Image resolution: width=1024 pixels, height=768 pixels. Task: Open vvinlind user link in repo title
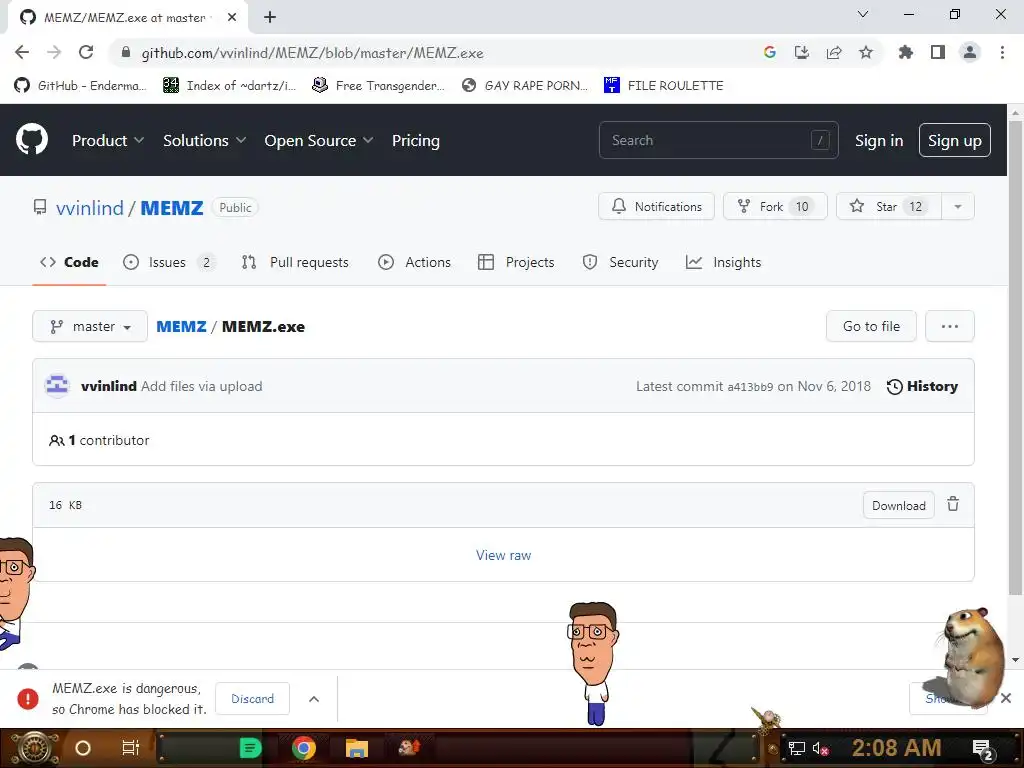pos(89,208)
